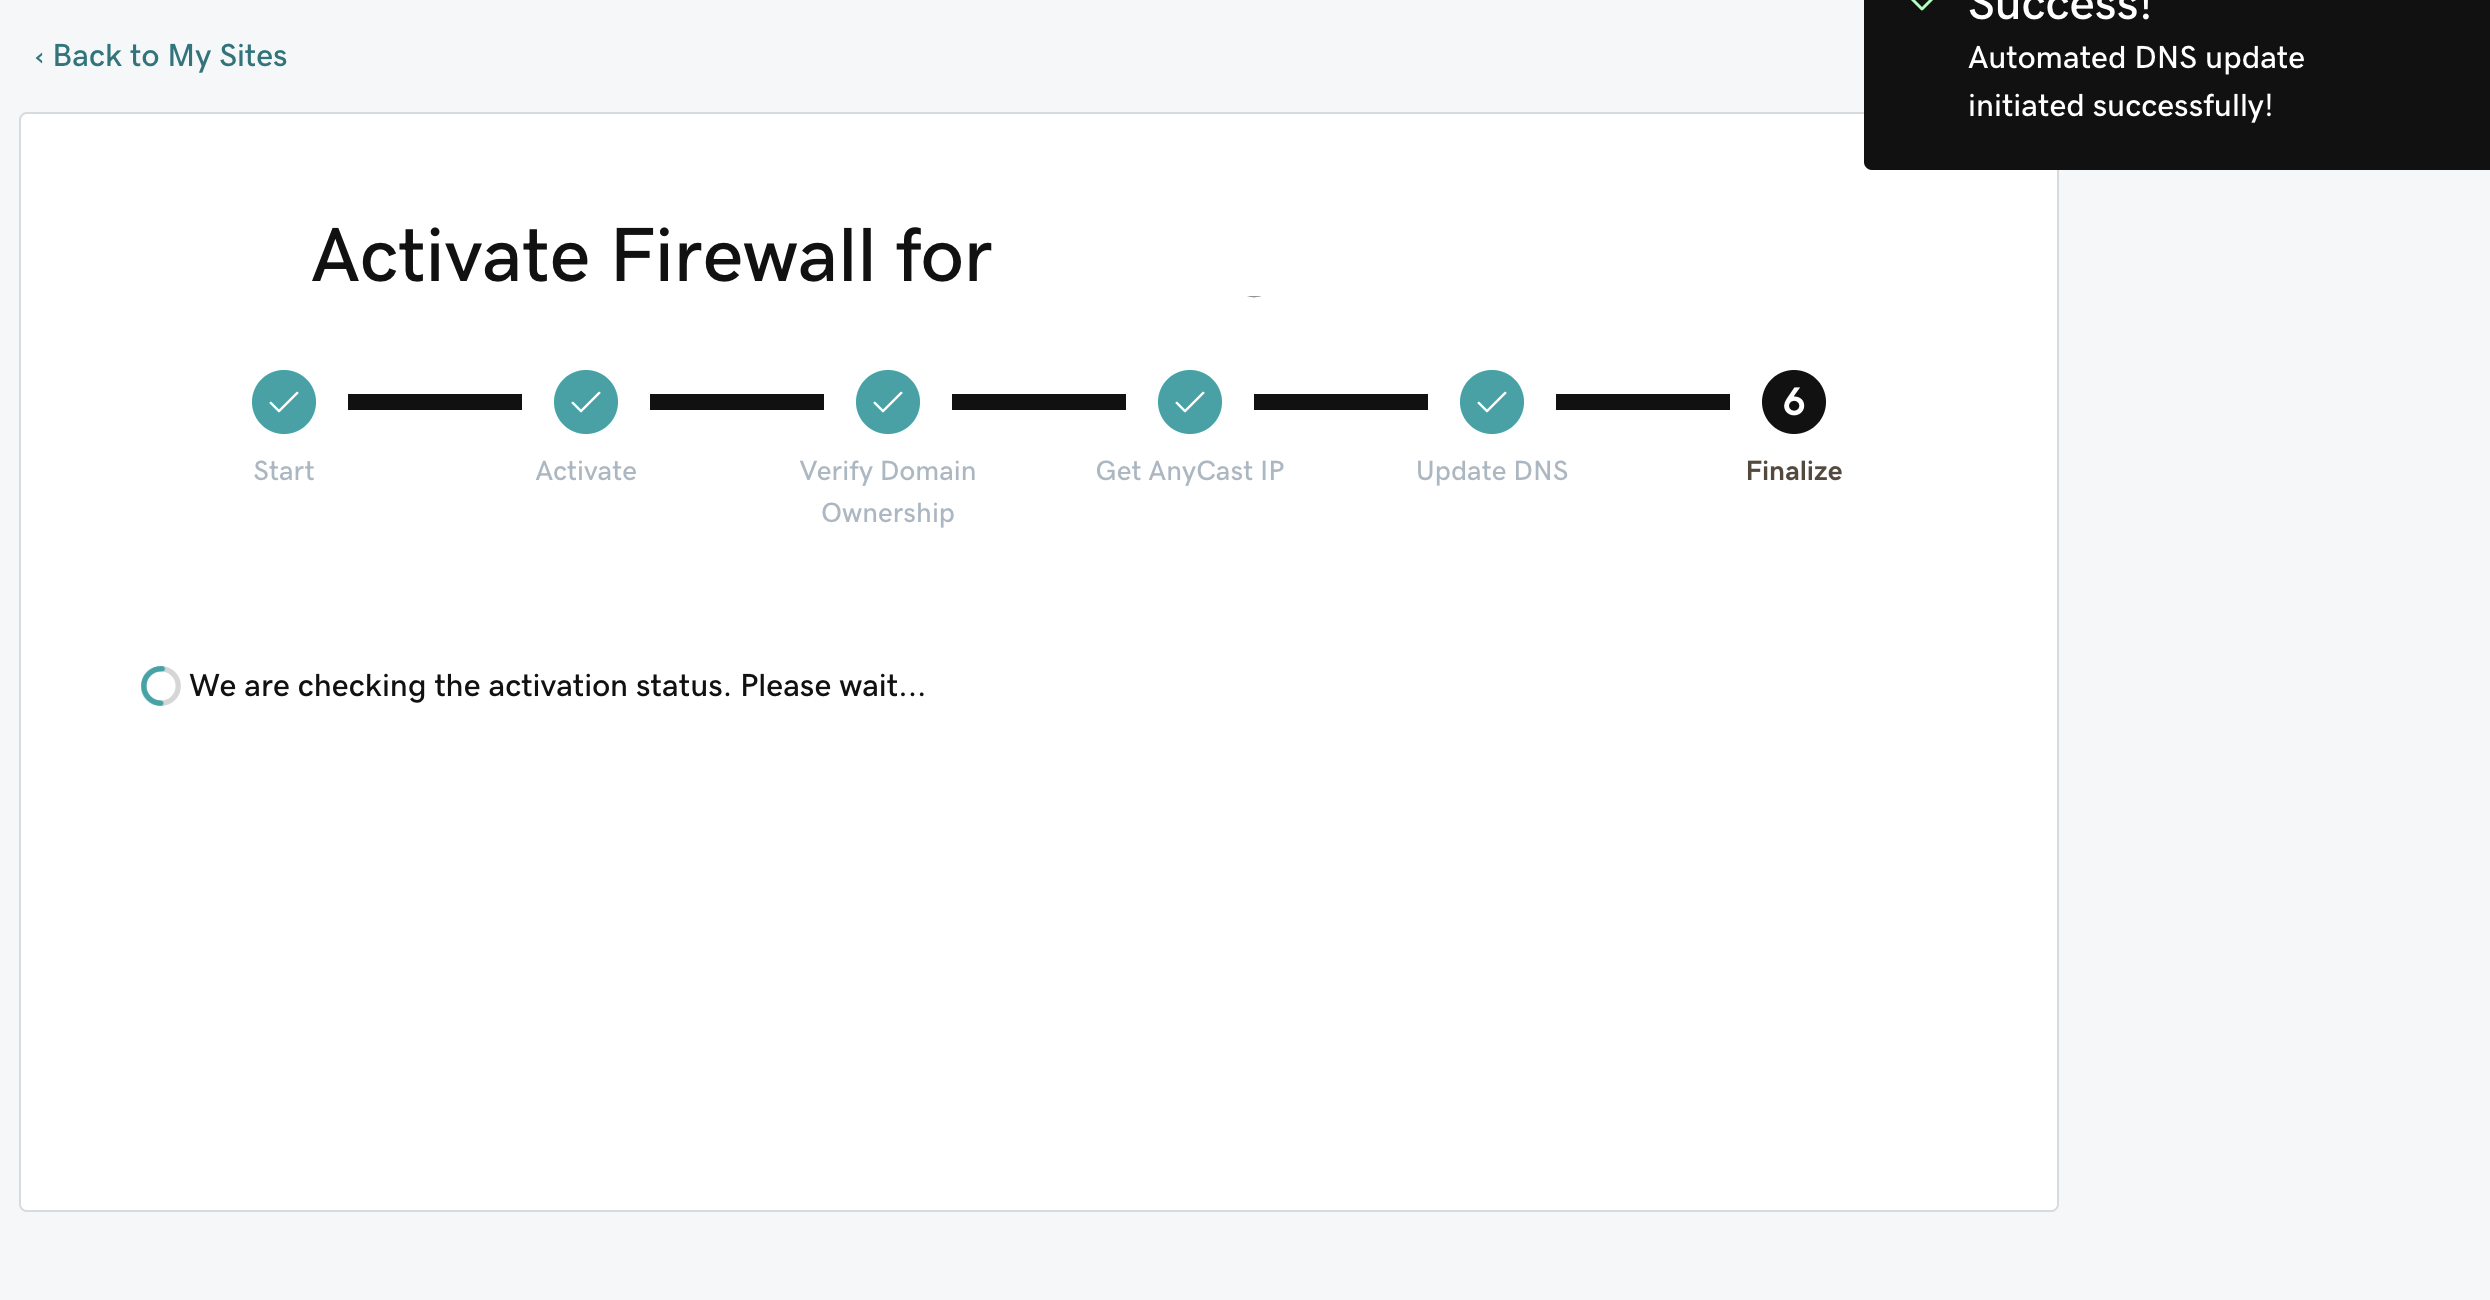Click the Verify Domain Ownership checkmark icon
Image resolution: width=2490 pixels, height=1300 pixels.
point(886,400)
